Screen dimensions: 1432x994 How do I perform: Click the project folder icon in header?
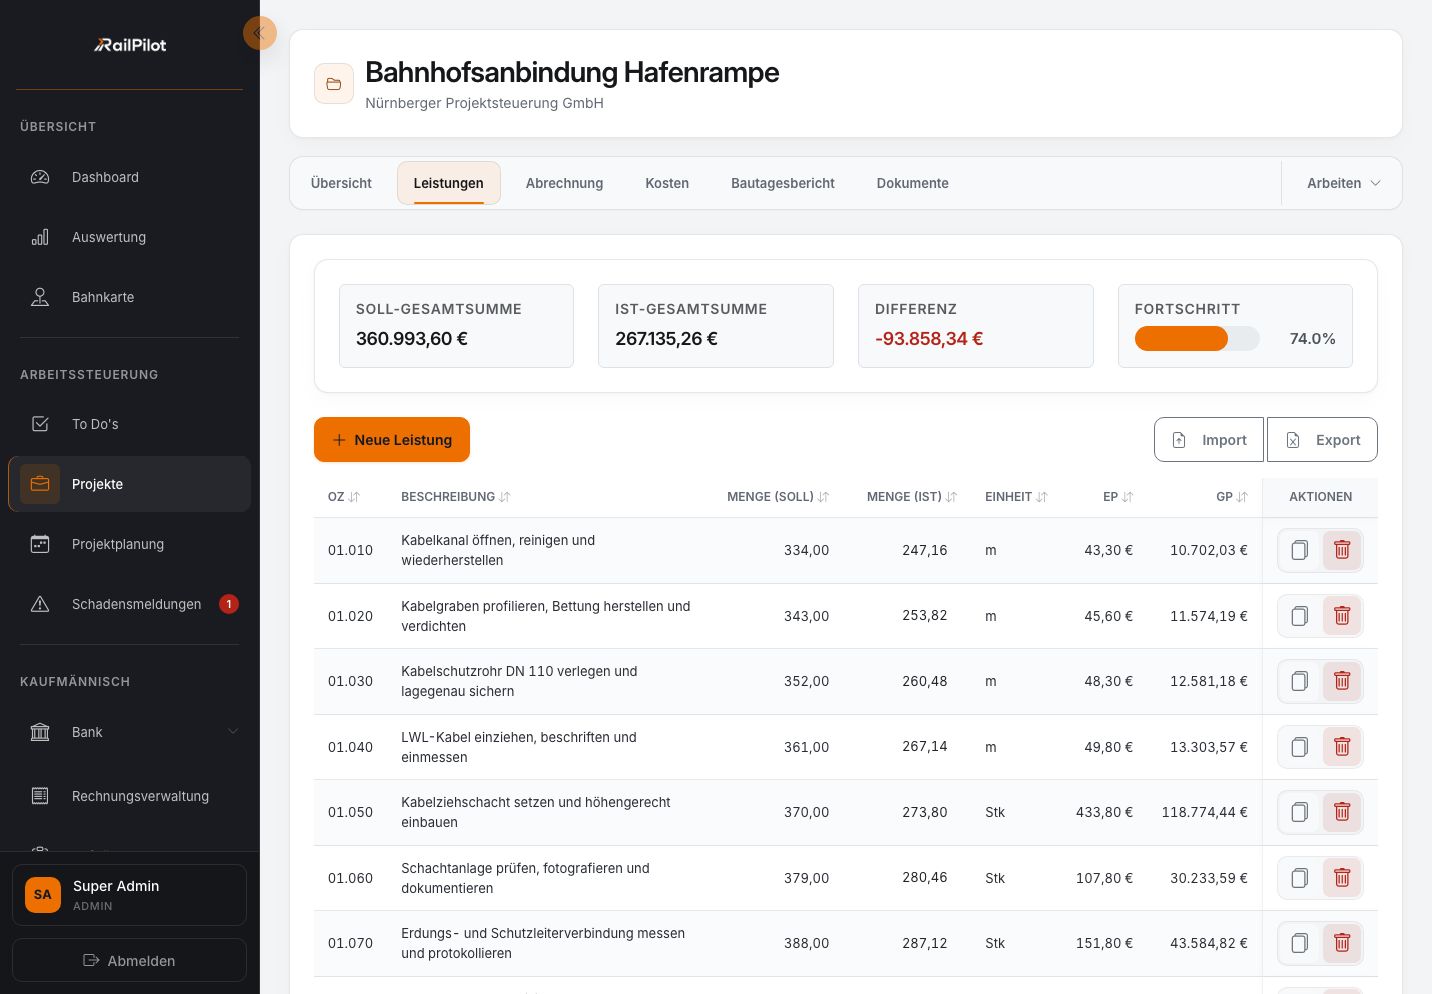[x=334, y=84]
